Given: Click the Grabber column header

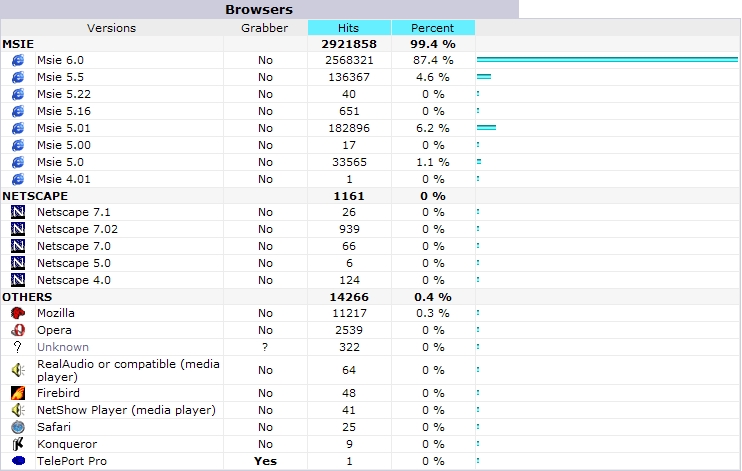Looking at the screenshot, I should pyautogui.click(x=265, y=28).
